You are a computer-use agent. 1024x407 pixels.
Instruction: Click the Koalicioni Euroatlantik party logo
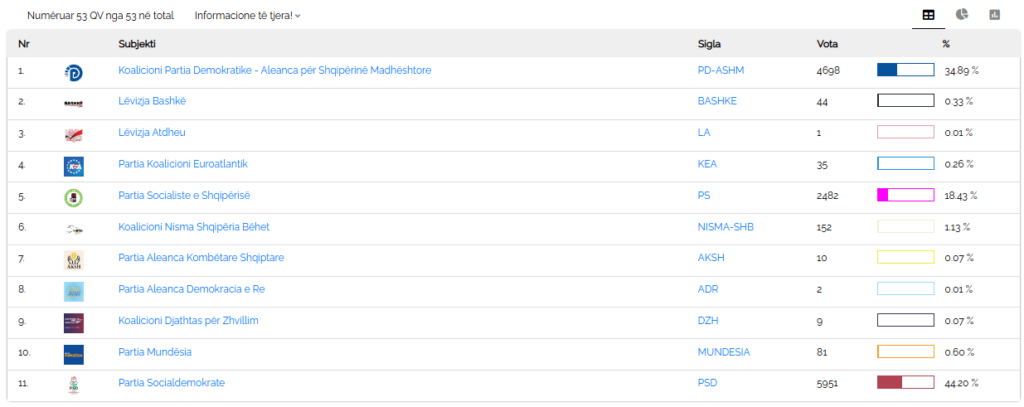coord(73,166)
